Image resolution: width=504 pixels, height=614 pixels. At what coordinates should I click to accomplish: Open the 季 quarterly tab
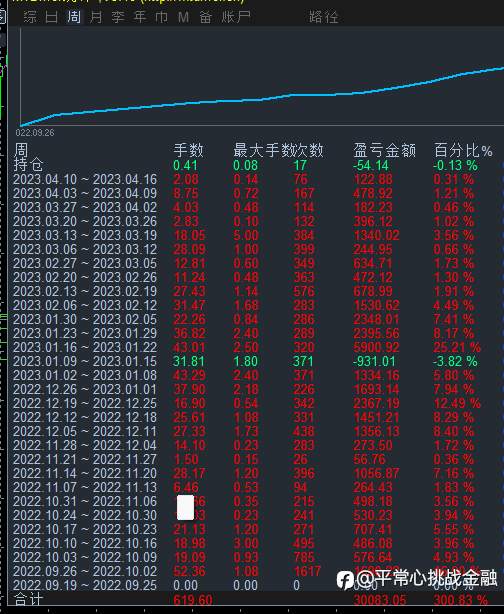pos(117,17)
